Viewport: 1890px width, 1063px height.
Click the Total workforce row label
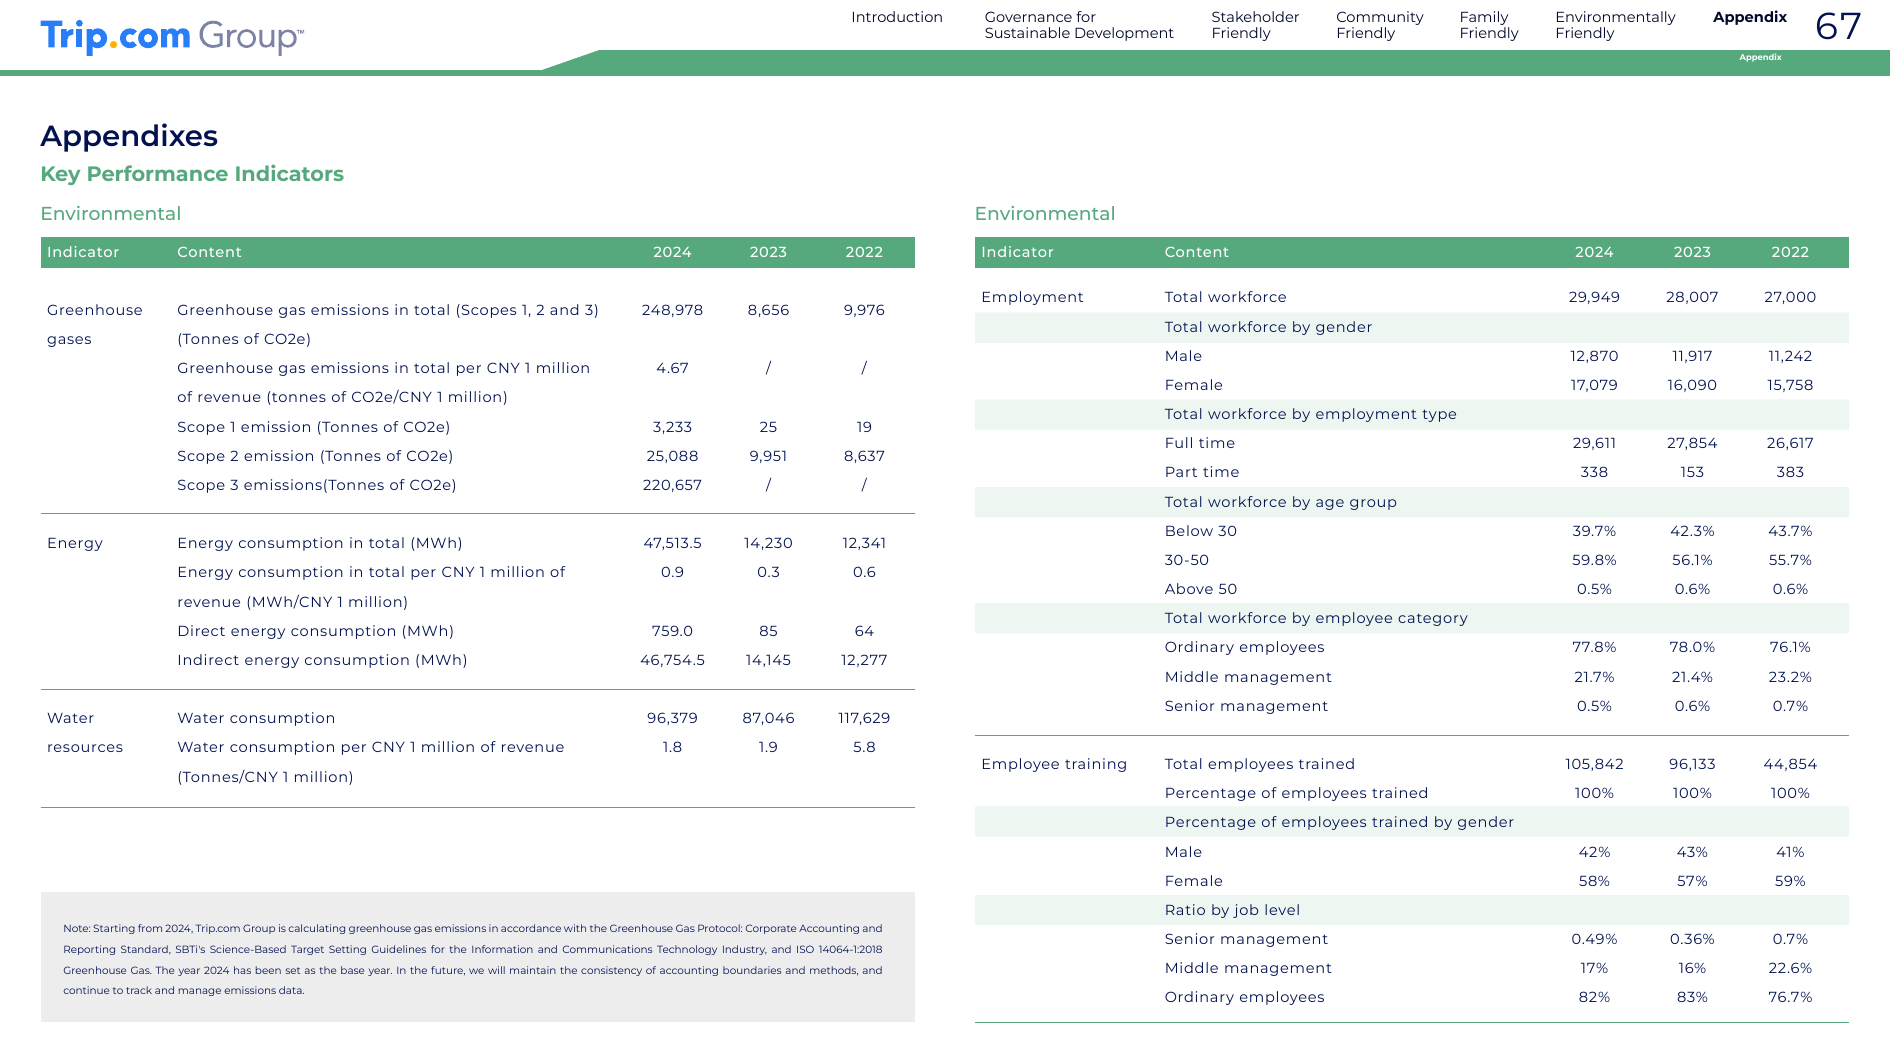[1226, 297]
